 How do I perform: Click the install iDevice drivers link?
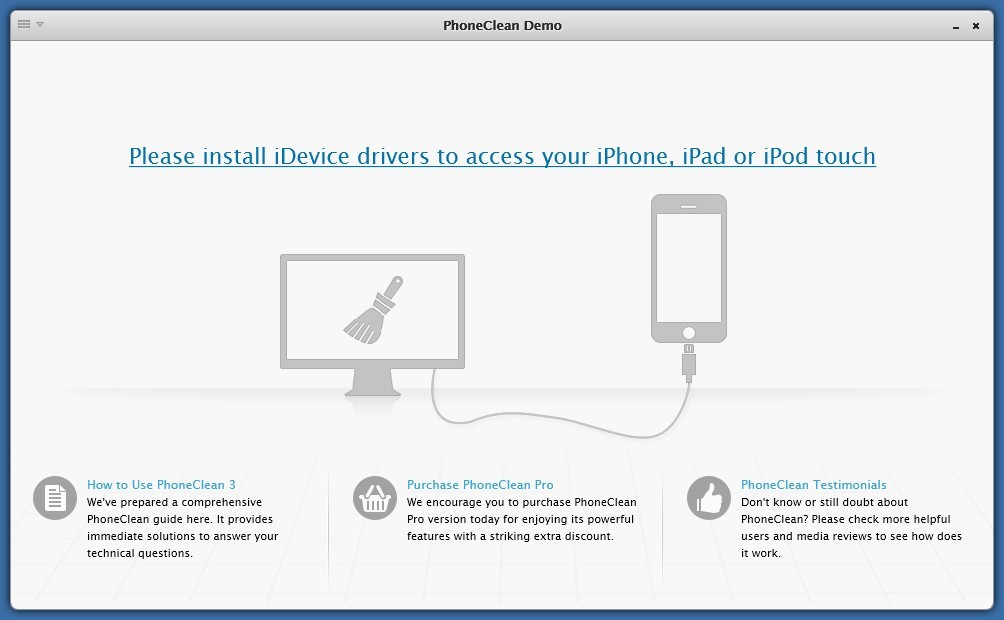(502, 156)
